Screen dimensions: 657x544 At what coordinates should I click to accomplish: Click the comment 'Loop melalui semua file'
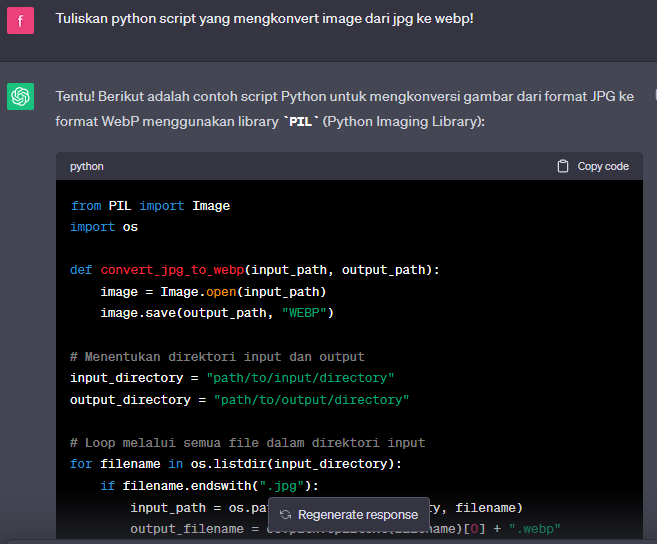click(x=247, y=442)
